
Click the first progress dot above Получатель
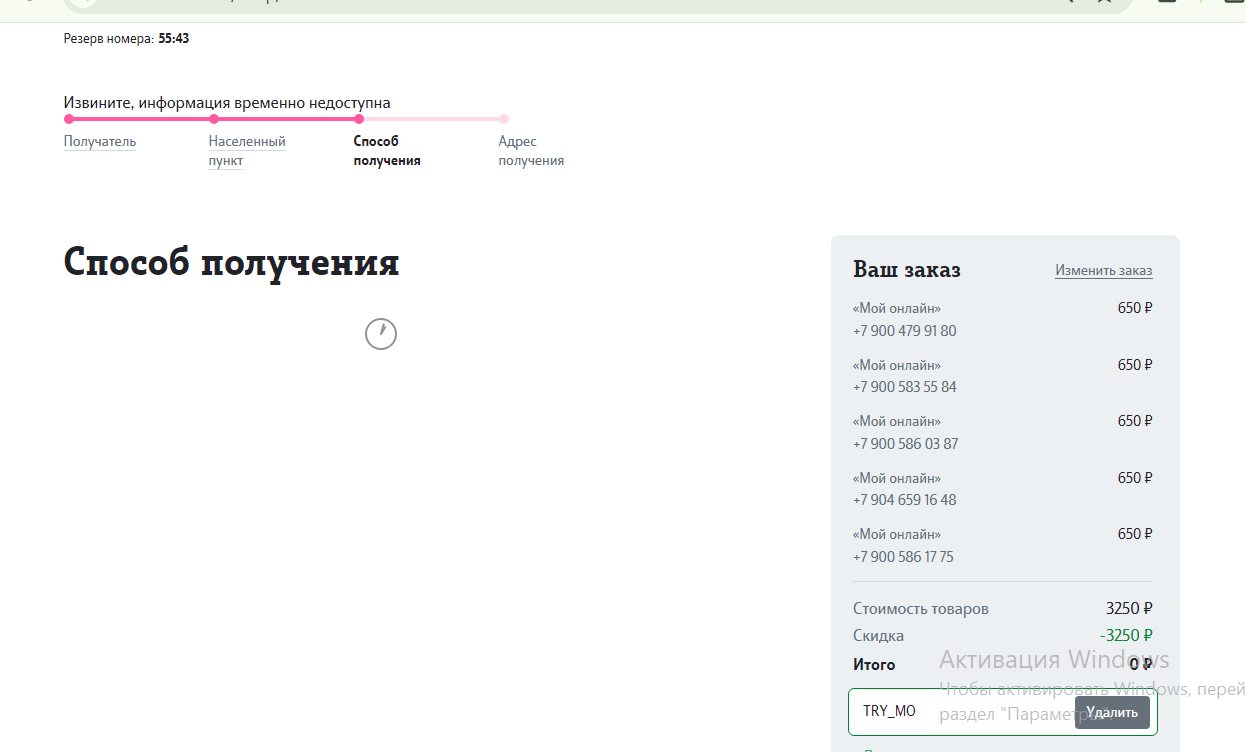(x=69, y=119)
